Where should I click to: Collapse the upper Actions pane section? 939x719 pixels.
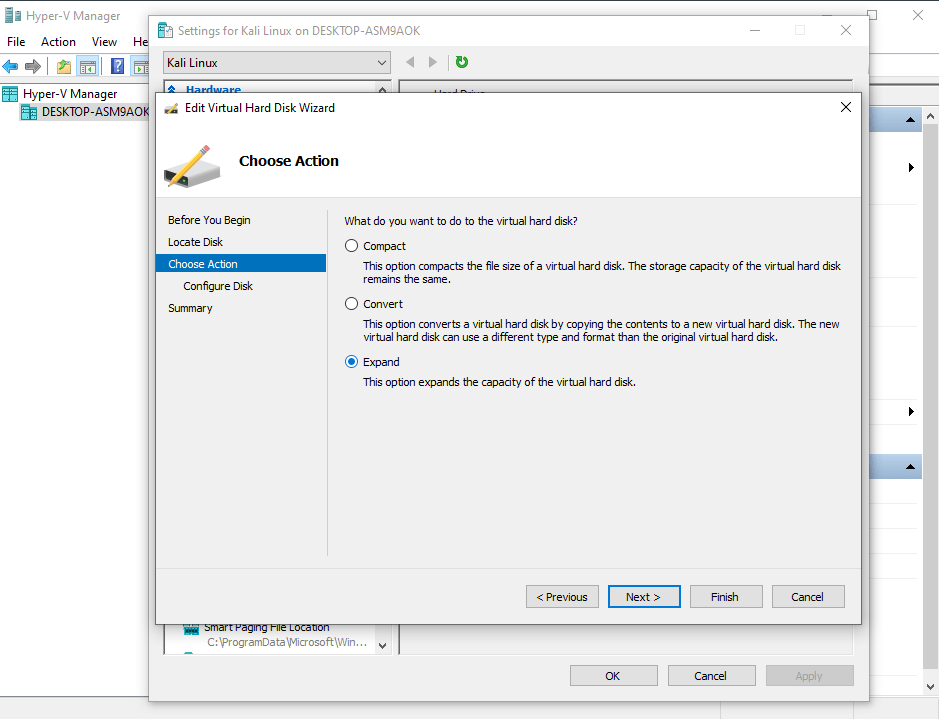pos(910,120)
